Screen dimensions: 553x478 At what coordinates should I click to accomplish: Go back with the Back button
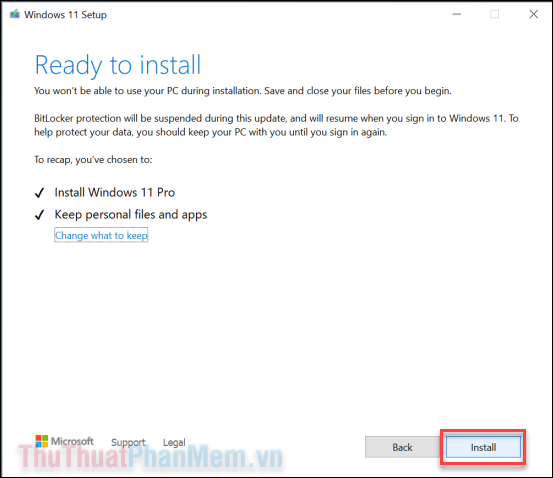click(402, 447)
